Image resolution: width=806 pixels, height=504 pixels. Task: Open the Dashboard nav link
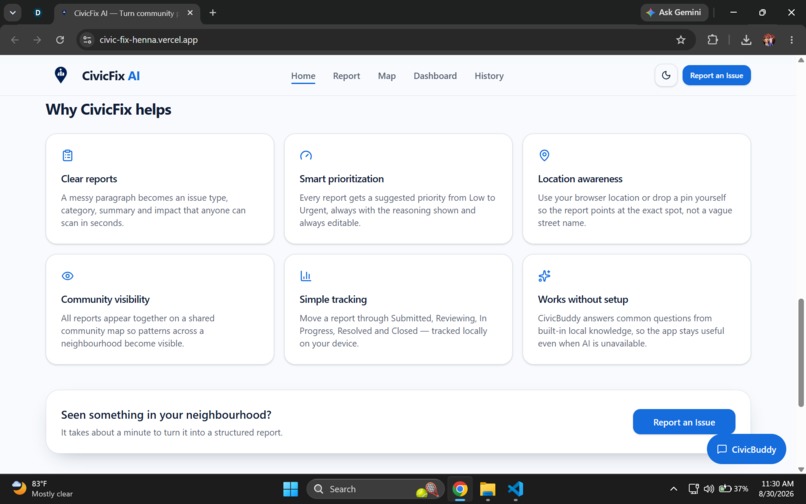435,76
